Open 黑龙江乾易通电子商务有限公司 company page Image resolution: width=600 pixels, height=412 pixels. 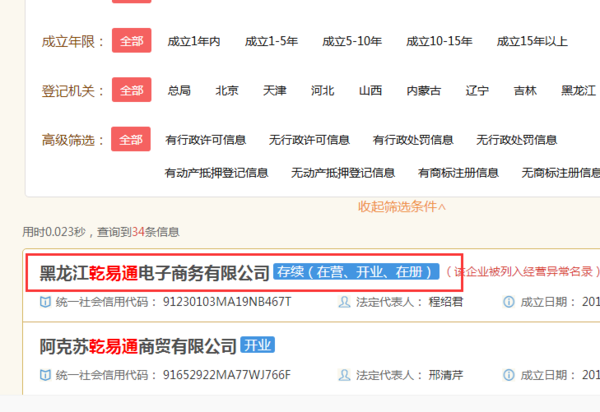[154, 272]
